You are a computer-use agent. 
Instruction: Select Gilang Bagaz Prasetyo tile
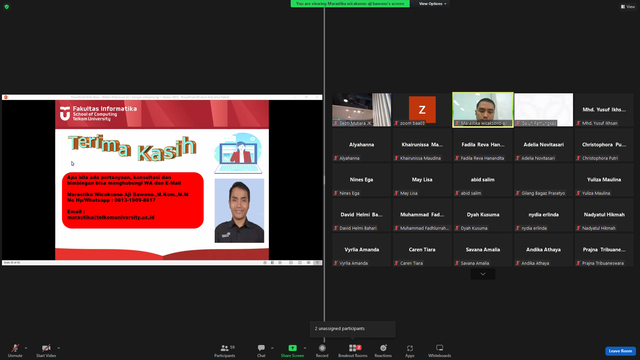tap(543, 180)
